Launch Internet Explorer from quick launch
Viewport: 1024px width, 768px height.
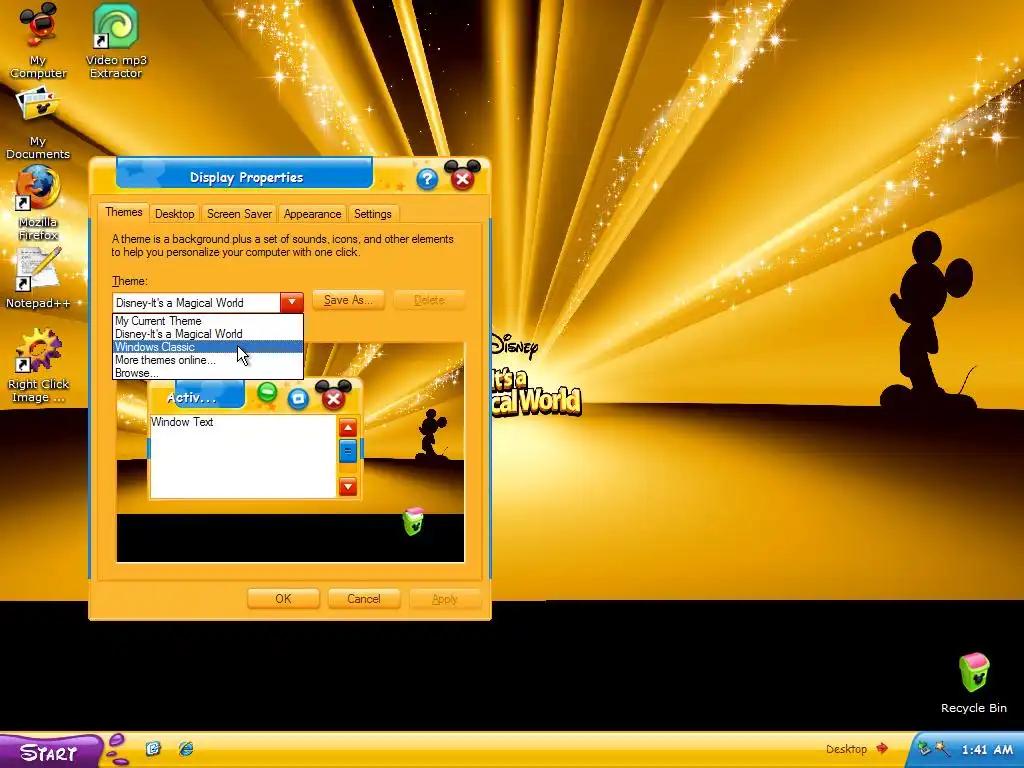(186, 748)
